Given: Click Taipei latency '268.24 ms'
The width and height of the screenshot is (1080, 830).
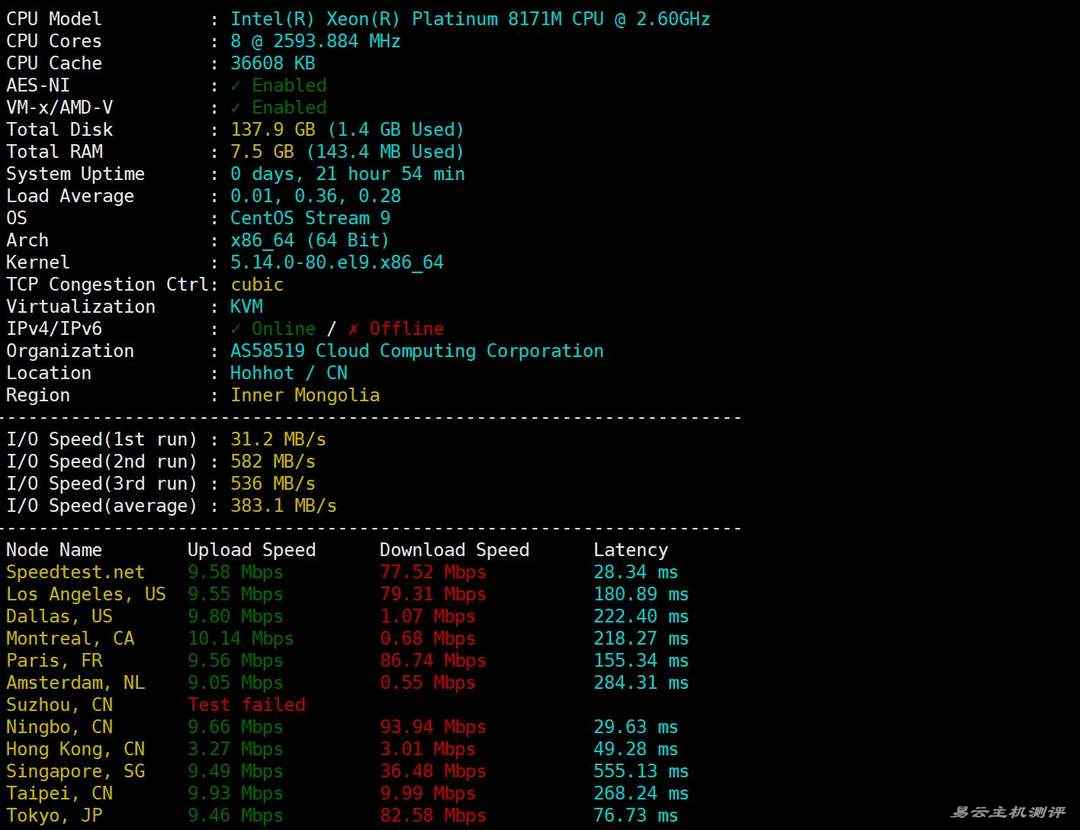Looking at the screenshot, I should pos(641,793).
